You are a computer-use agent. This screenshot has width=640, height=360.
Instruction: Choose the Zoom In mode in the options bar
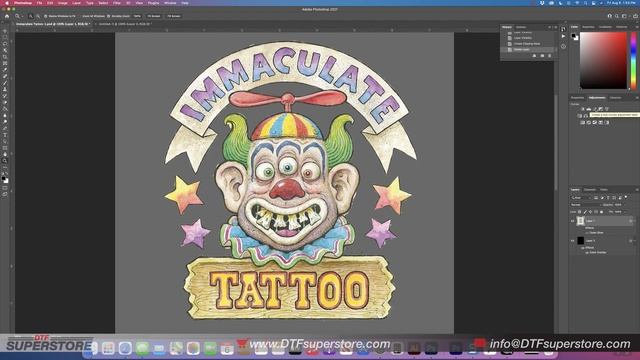coord(31,16)
